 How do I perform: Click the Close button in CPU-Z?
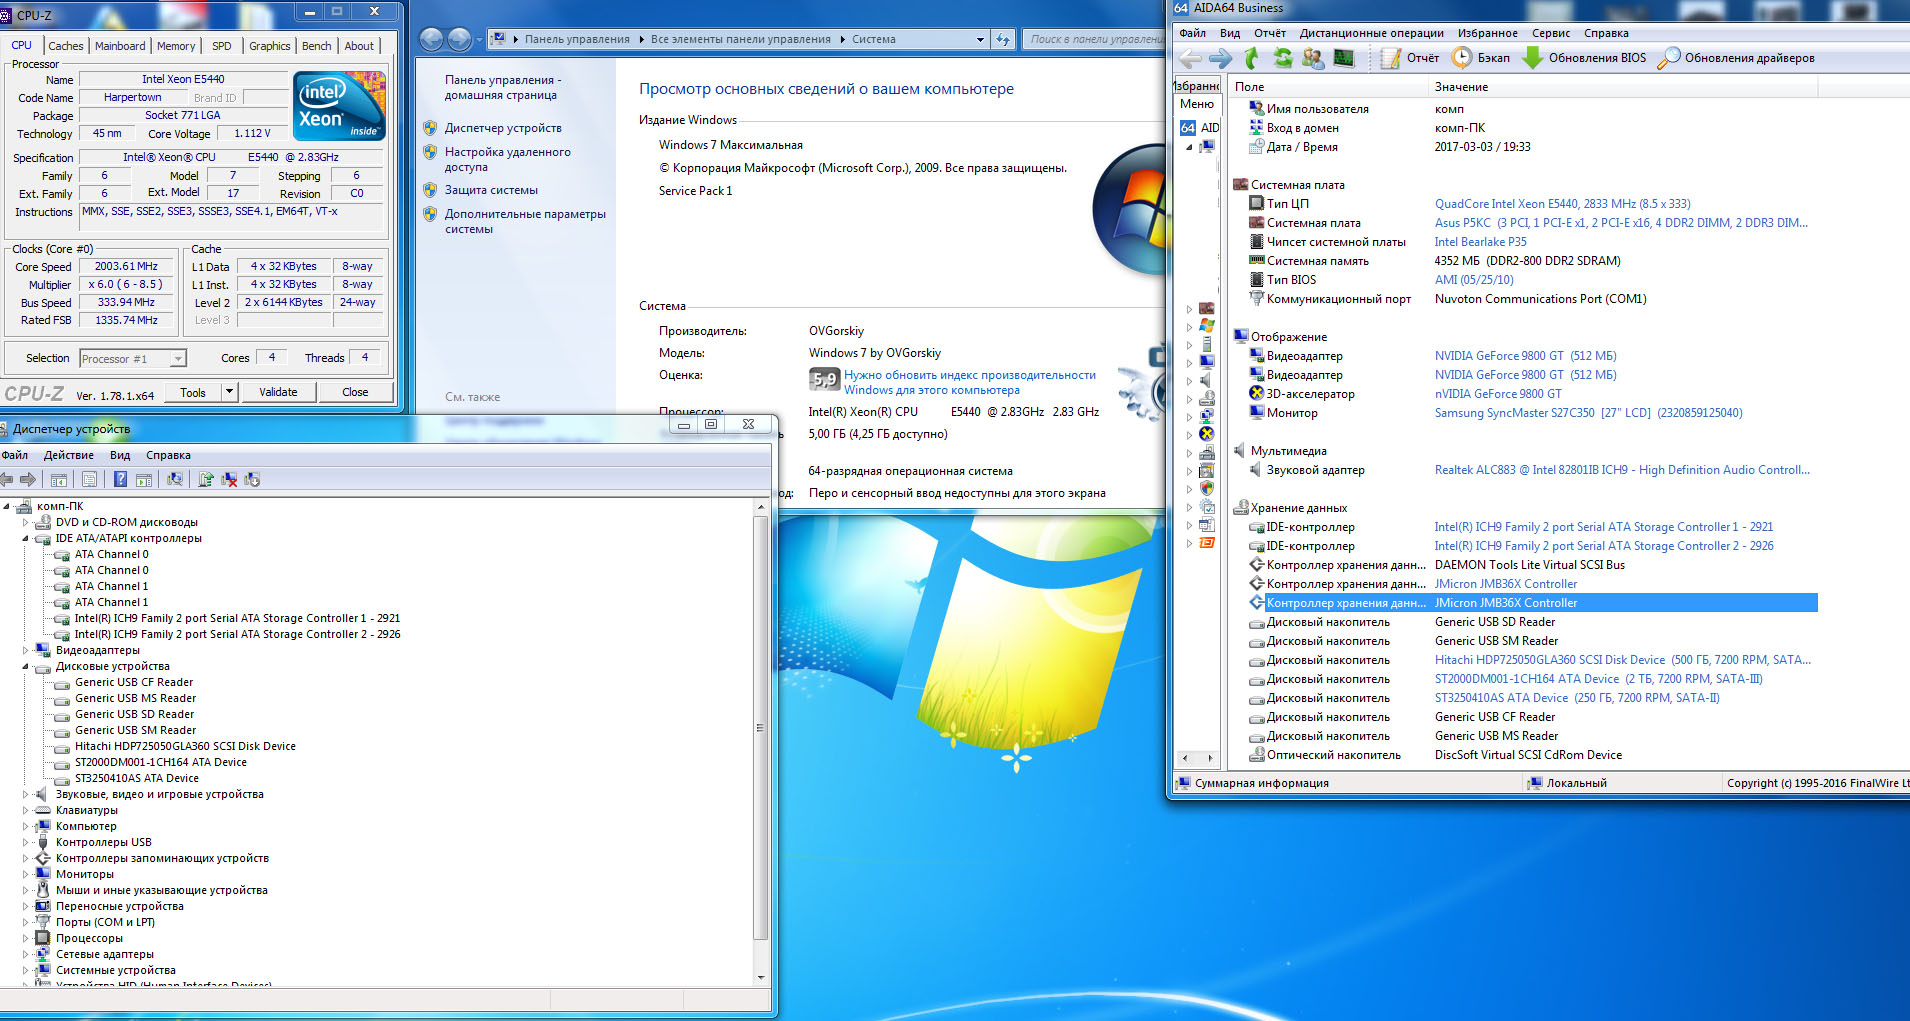coord(355,392)
